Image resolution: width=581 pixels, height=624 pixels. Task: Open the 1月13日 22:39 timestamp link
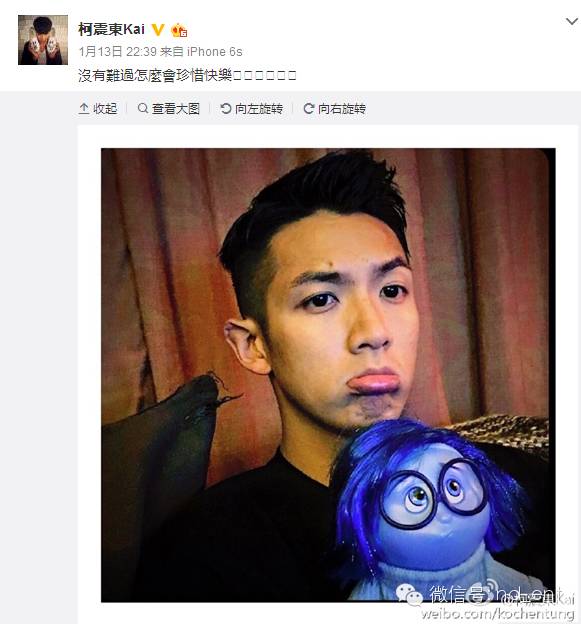tap(118, 52)
